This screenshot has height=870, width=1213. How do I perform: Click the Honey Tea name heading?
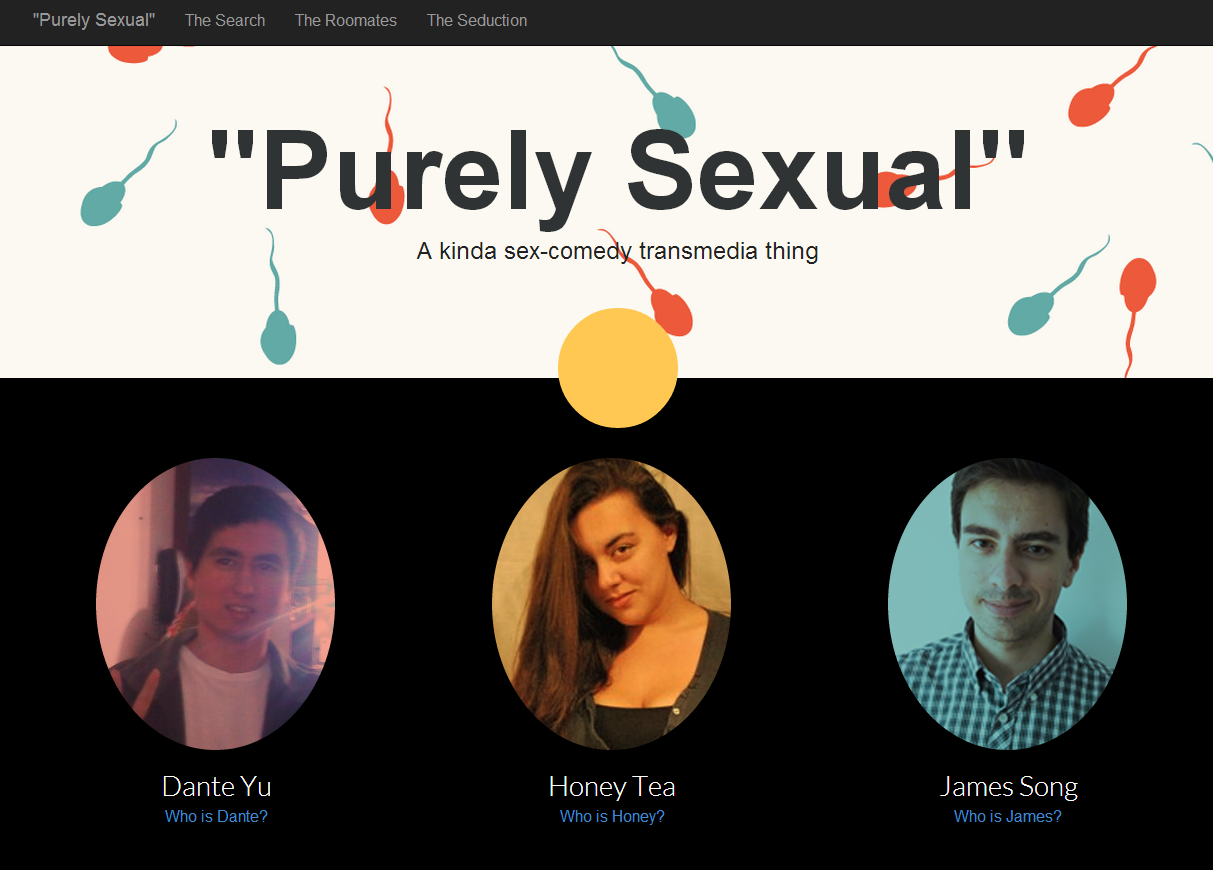(612, 786)
